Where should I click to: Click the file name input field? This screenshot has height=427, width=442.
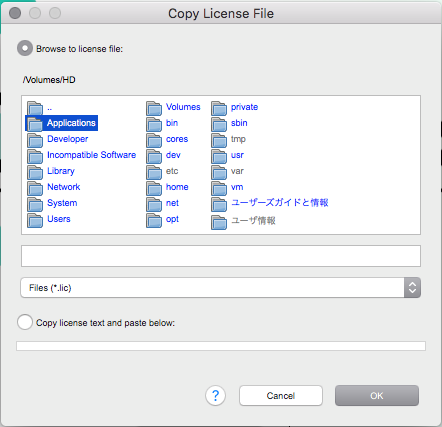pyautogui.click(x=221, y=256)
